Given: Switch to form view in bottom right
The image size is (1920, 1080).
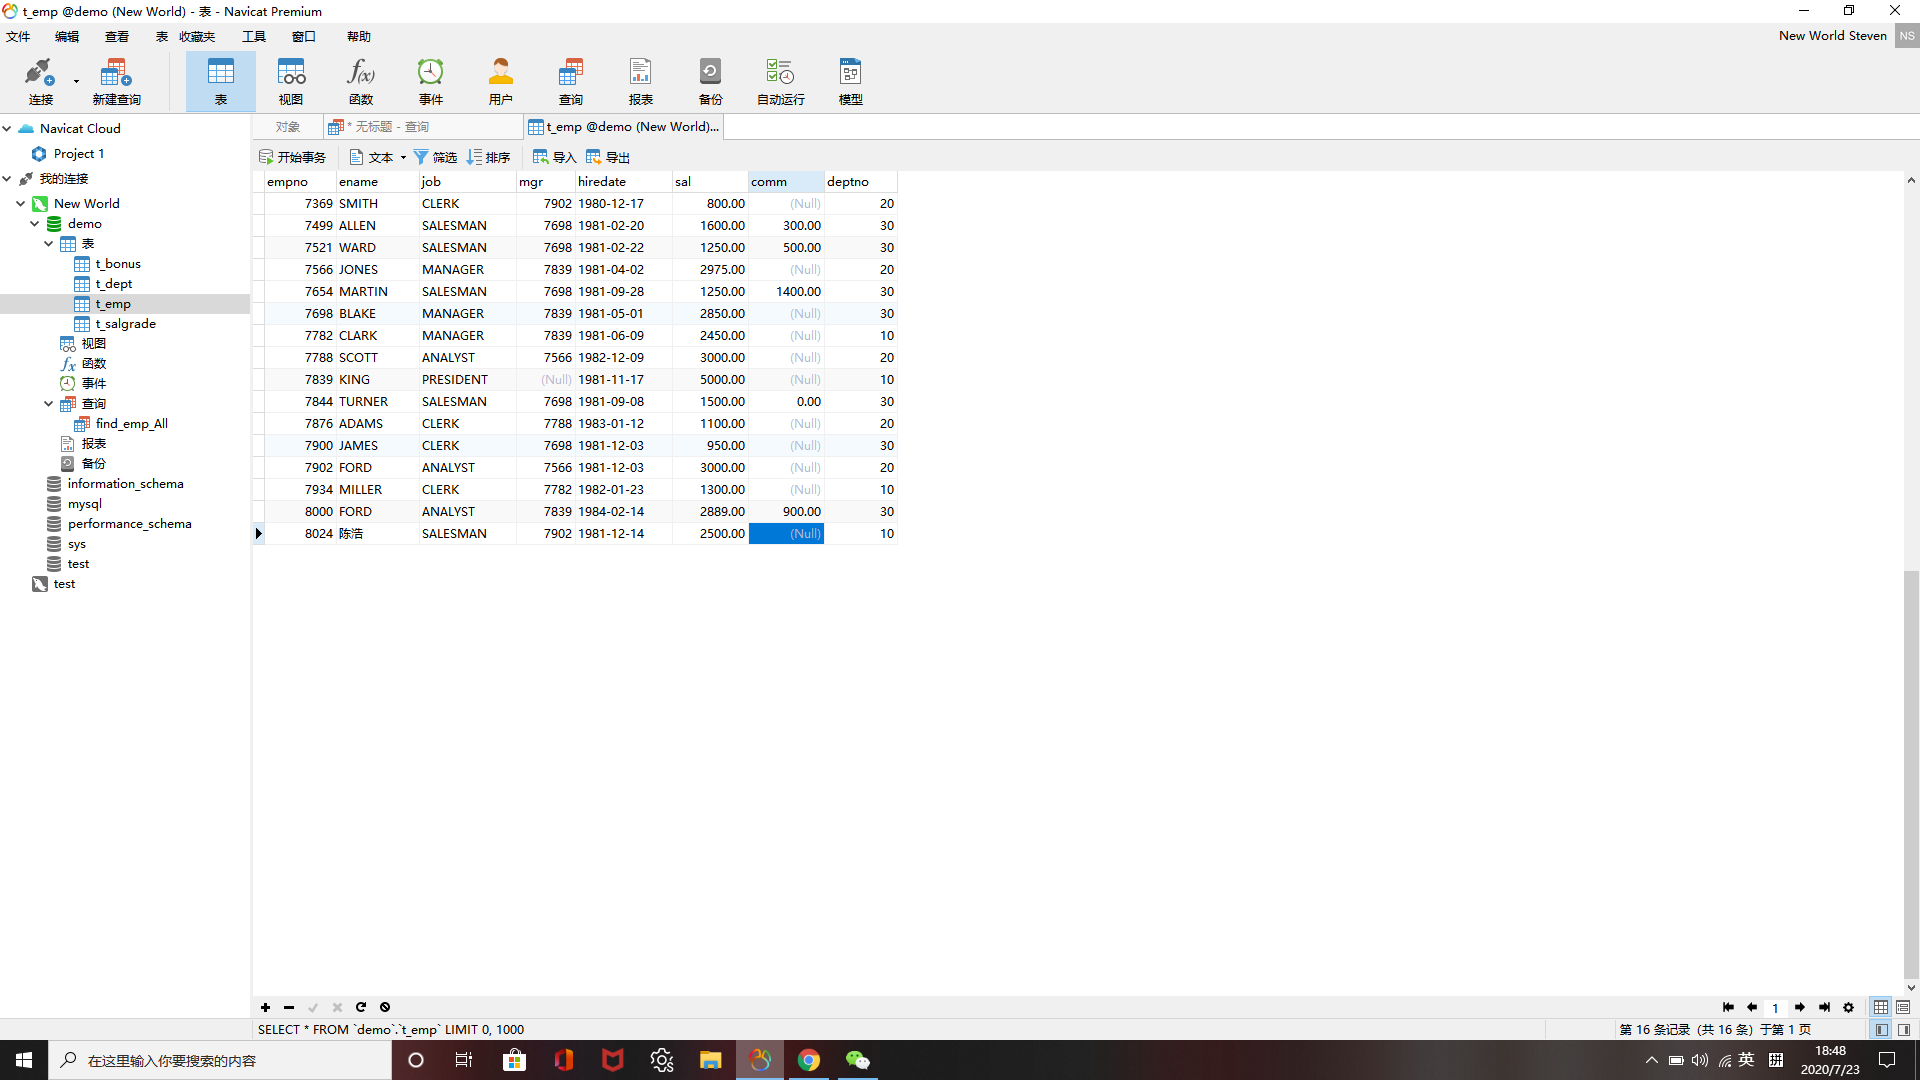Looking at the screenshot, I should click(1903, 1007).
